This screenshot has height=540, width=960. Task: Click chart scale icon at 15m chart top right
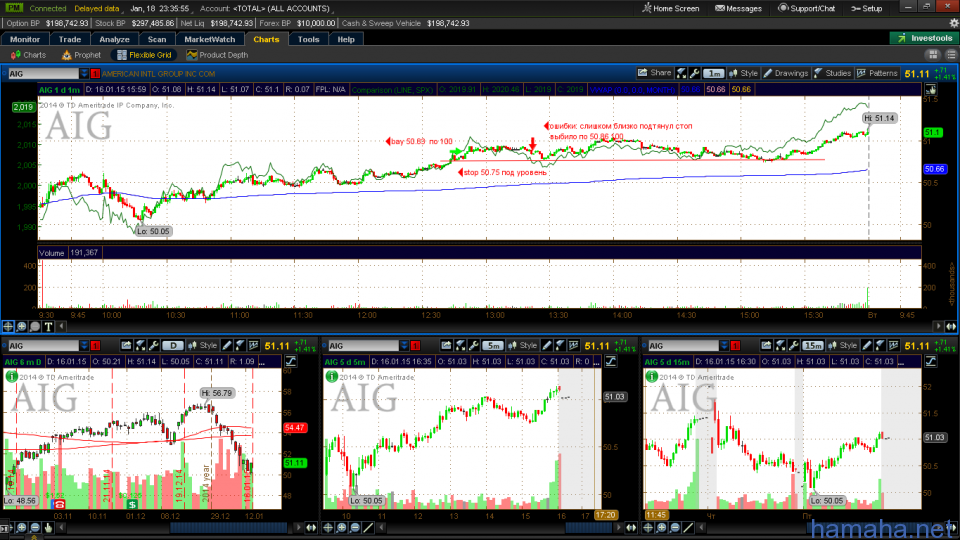pos(931,362)
